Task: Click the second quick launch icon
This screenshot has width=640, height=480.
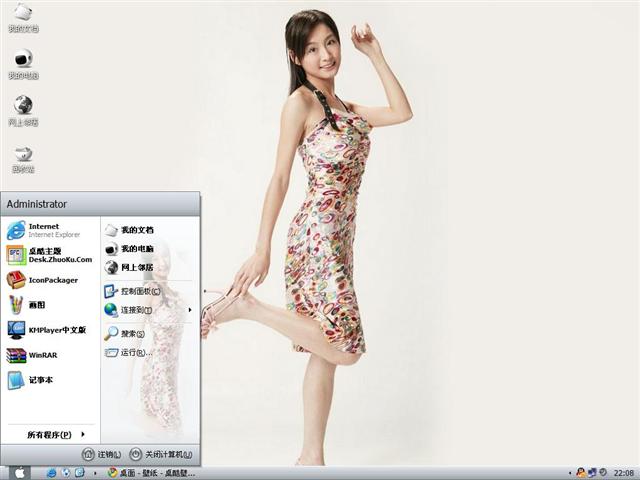Action: (66, 473)
